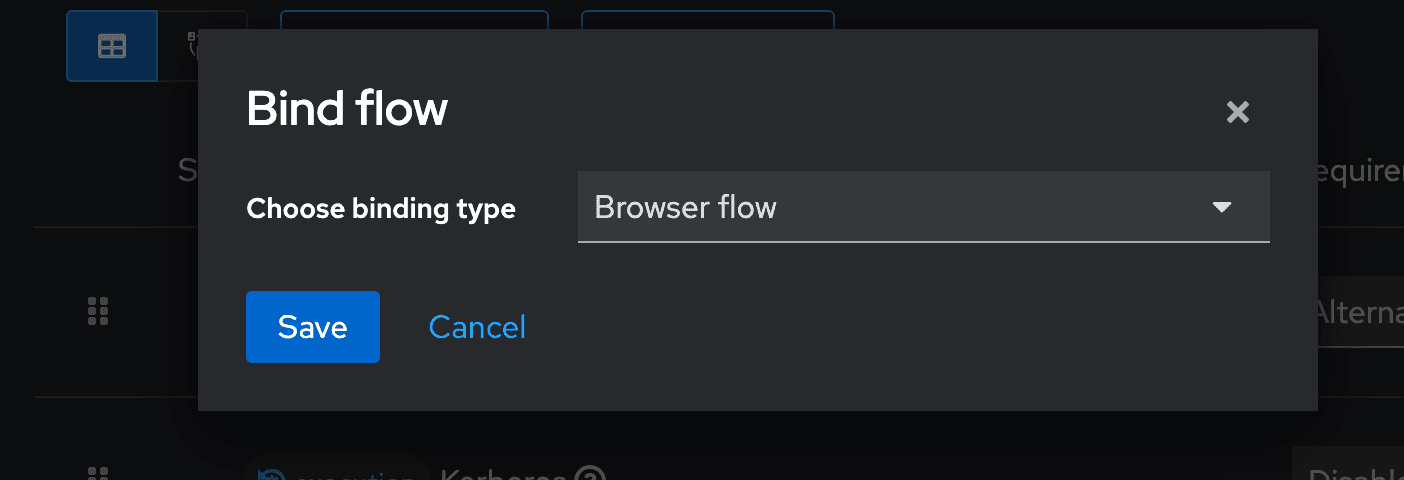Save the flow binding
The width and height of the screenshot is (1404, 480).
click(x=312, y=327)
